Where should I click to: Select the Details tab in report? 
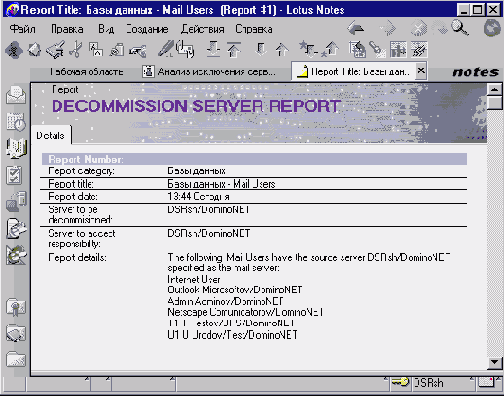[51, 136]
